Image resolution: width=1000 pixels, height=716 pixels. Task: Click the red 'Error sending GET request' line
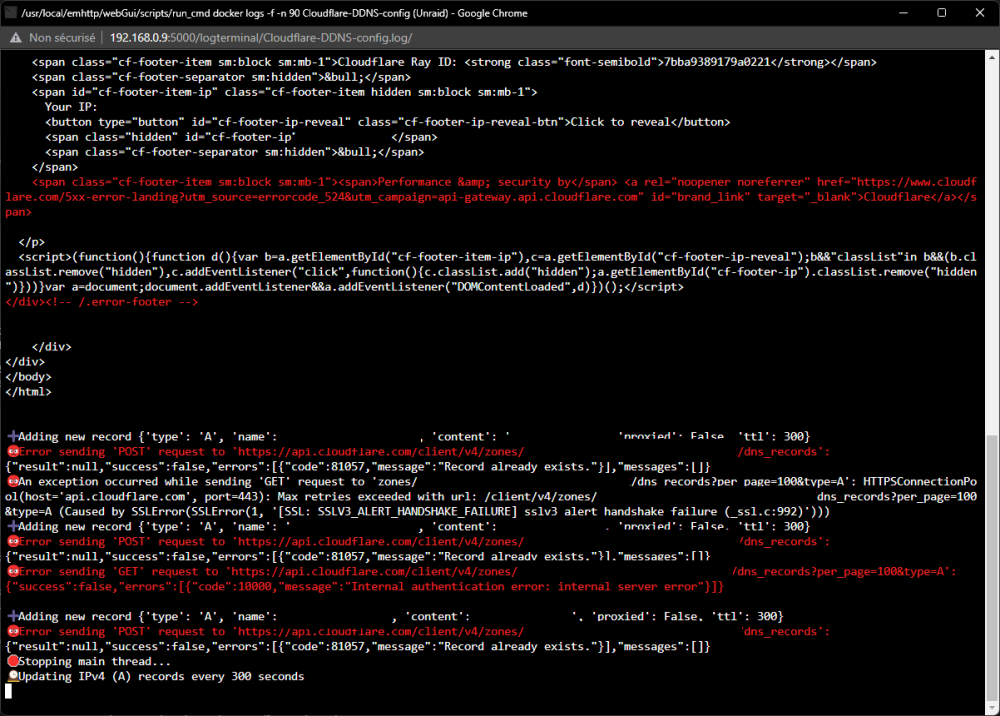(482, 572)
